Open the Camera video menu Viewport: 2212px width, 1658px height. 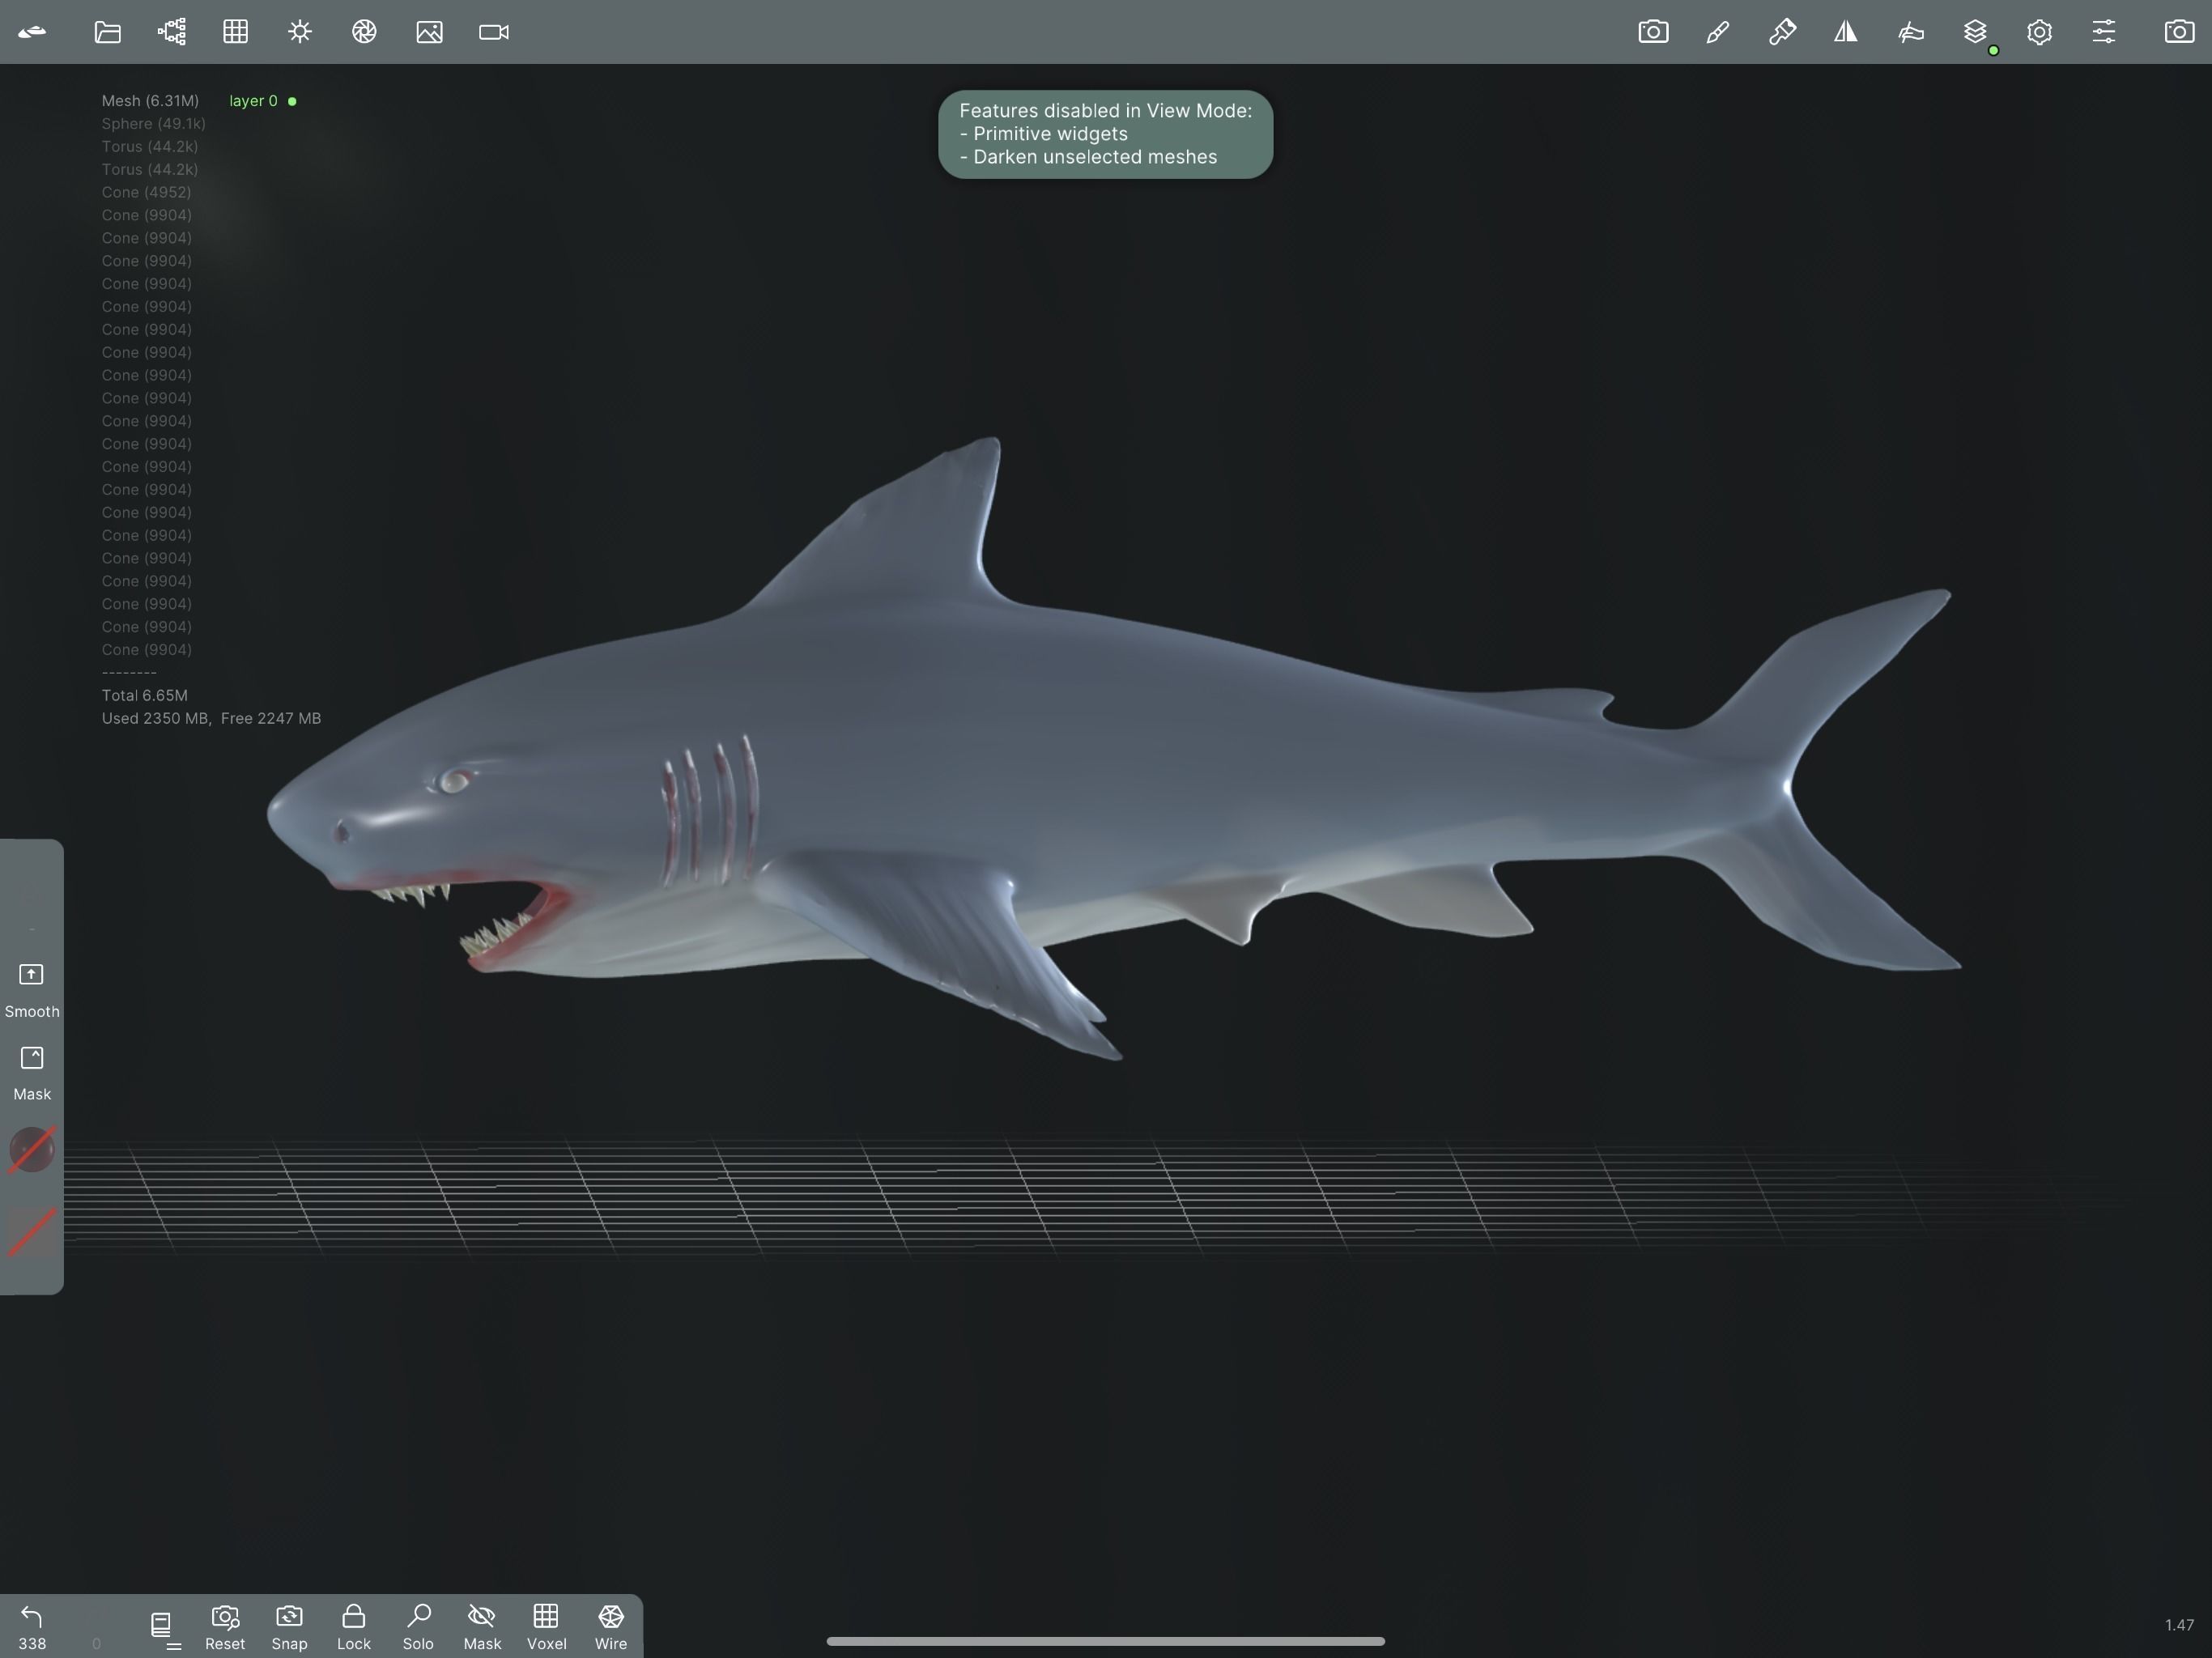494,32
